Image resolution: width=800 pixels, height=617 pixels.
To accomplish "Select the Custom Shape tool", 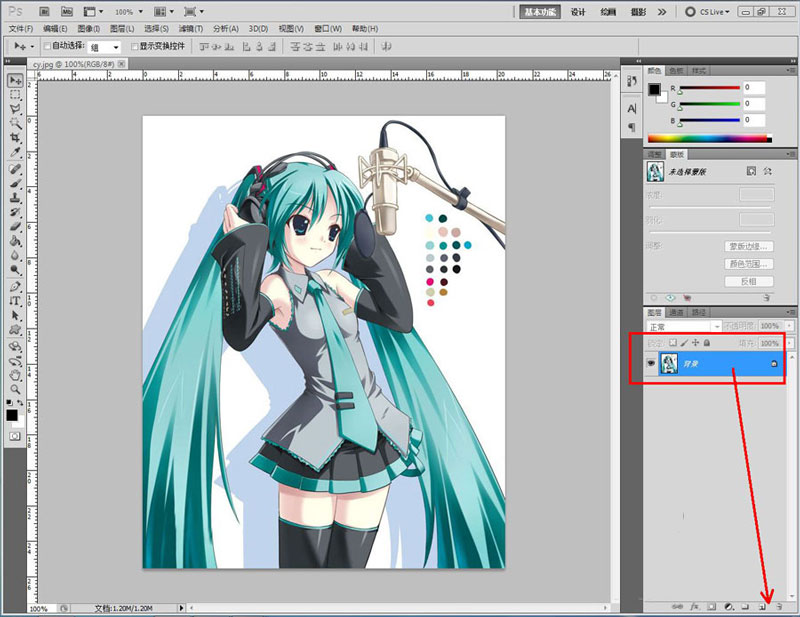I will click(x=15, y=329).
